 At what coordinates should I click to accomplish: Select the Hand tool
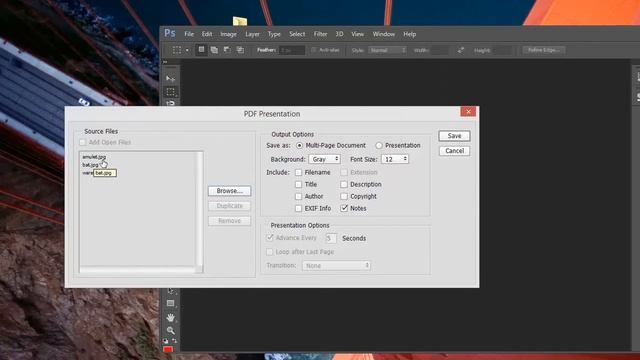click(171, 317)
